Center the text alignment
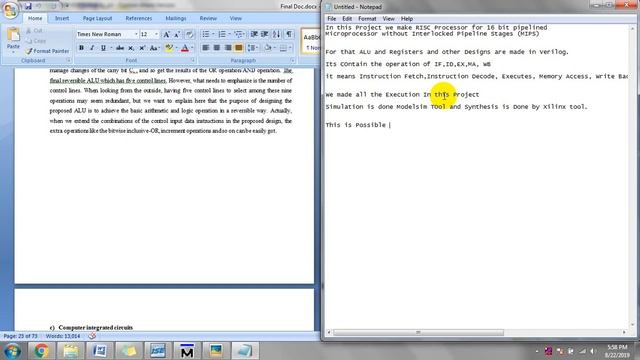Screen dimensions: 640x360 [217, 48]
